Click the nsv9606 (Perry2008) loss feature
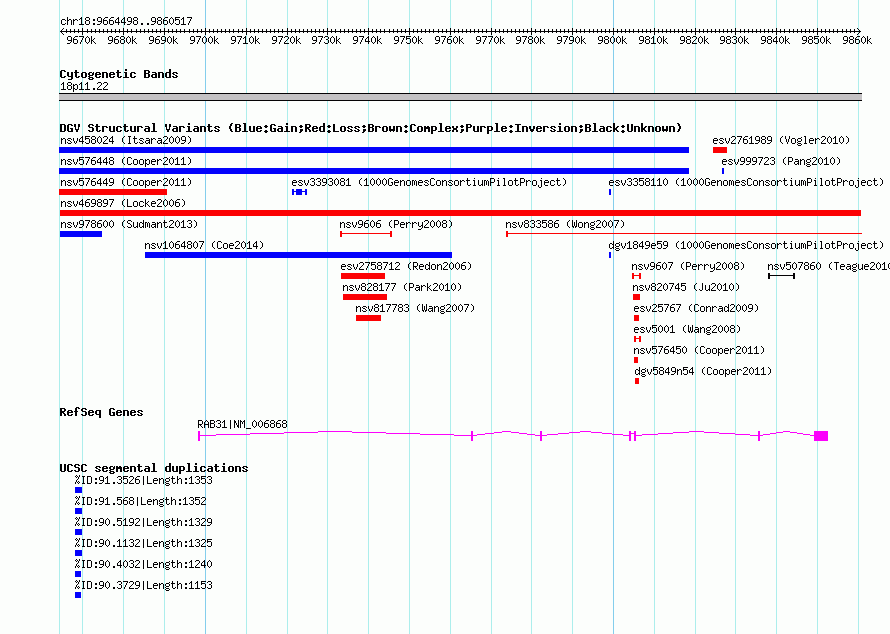The image size is (890, 634). coord(366,234)
